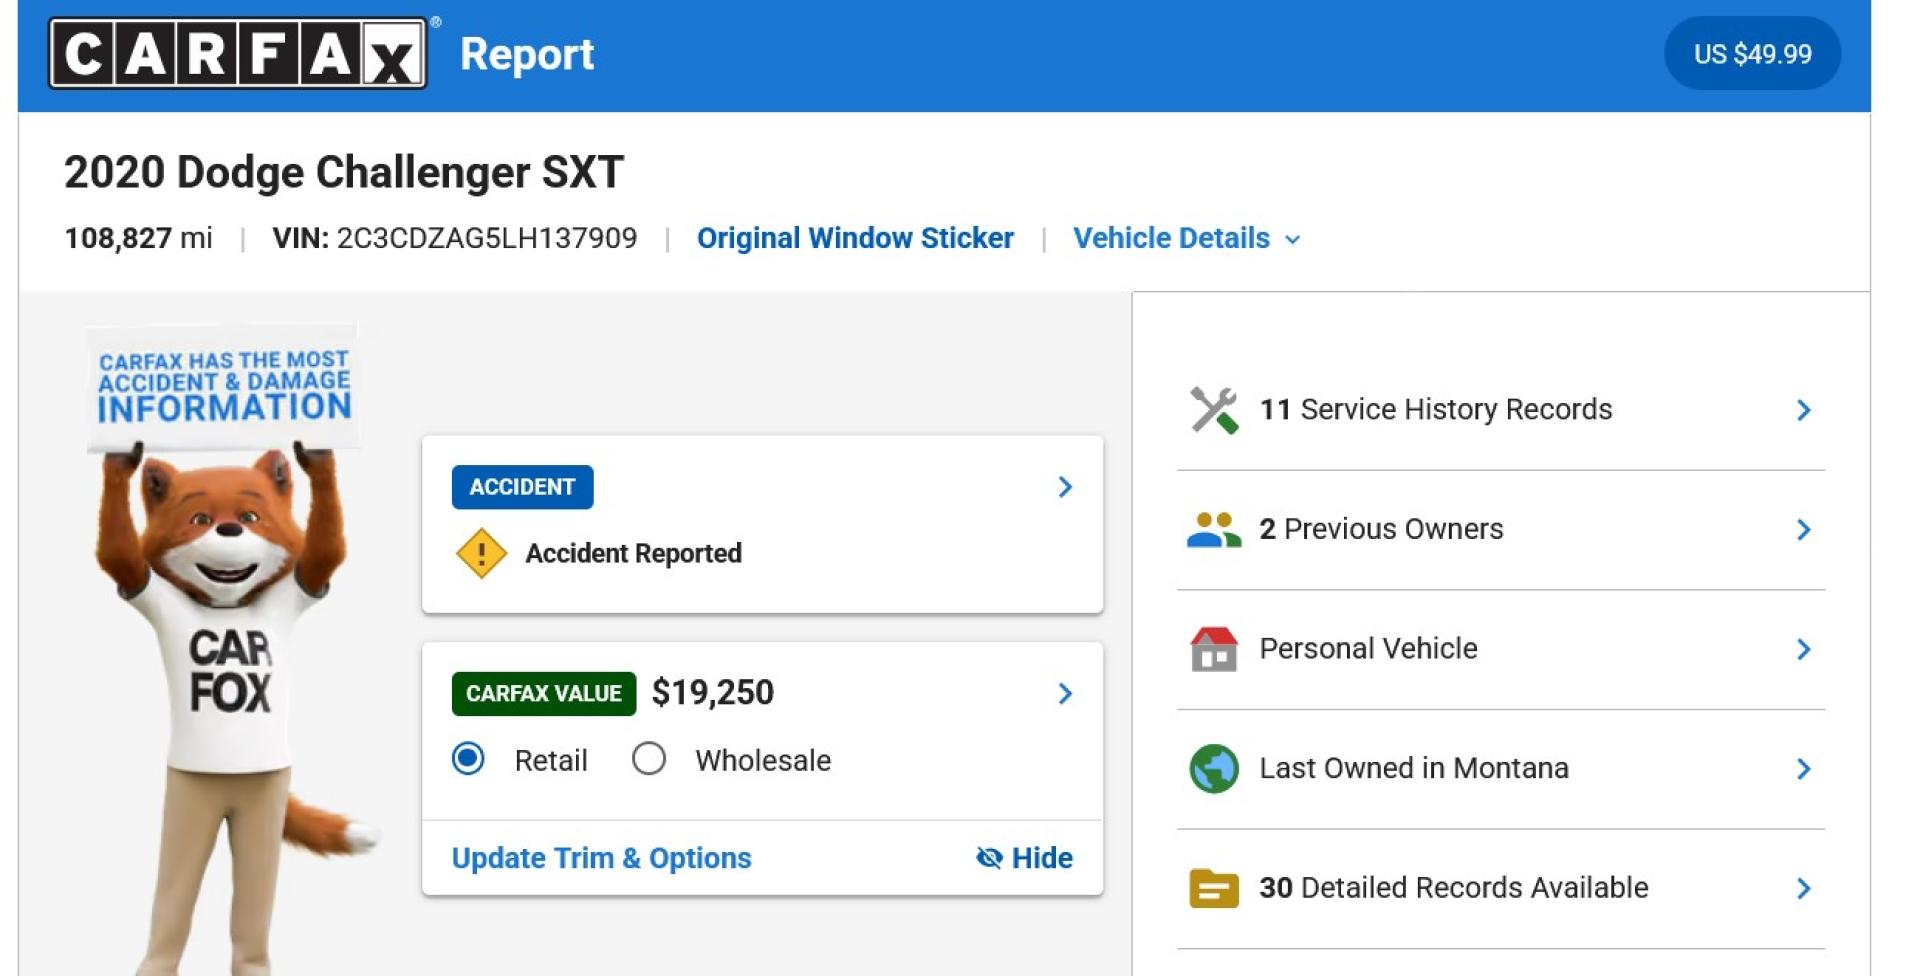
Task: Expand Last Owned in Montana chevron
Action: click(x=1804, y=769)
